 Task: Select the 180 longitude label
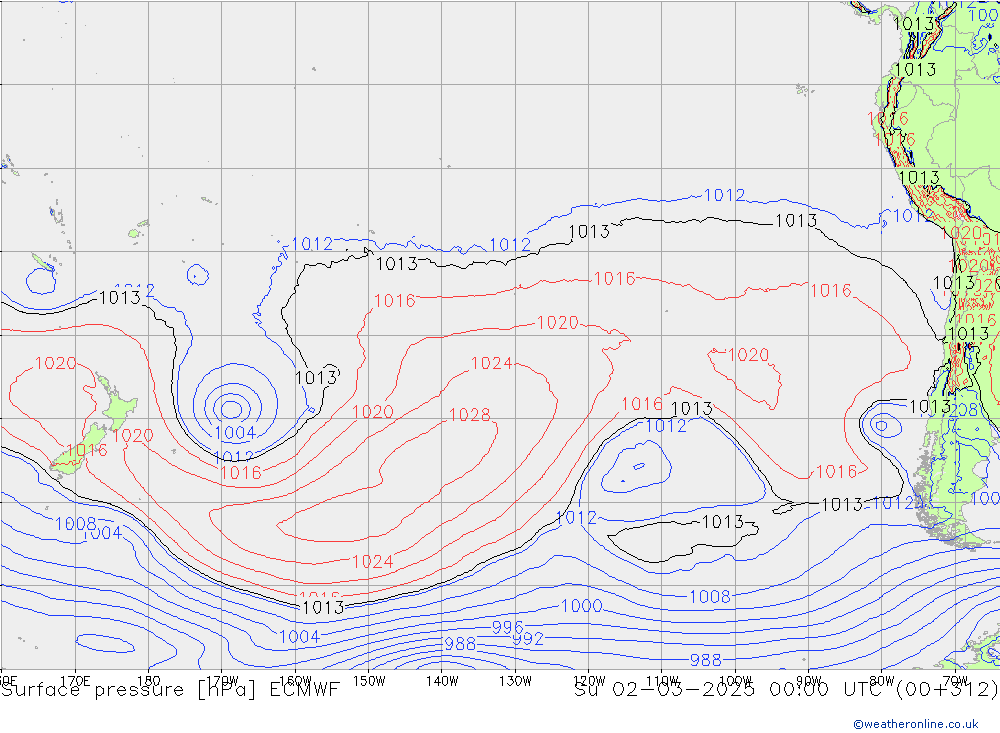click(149, 681)
